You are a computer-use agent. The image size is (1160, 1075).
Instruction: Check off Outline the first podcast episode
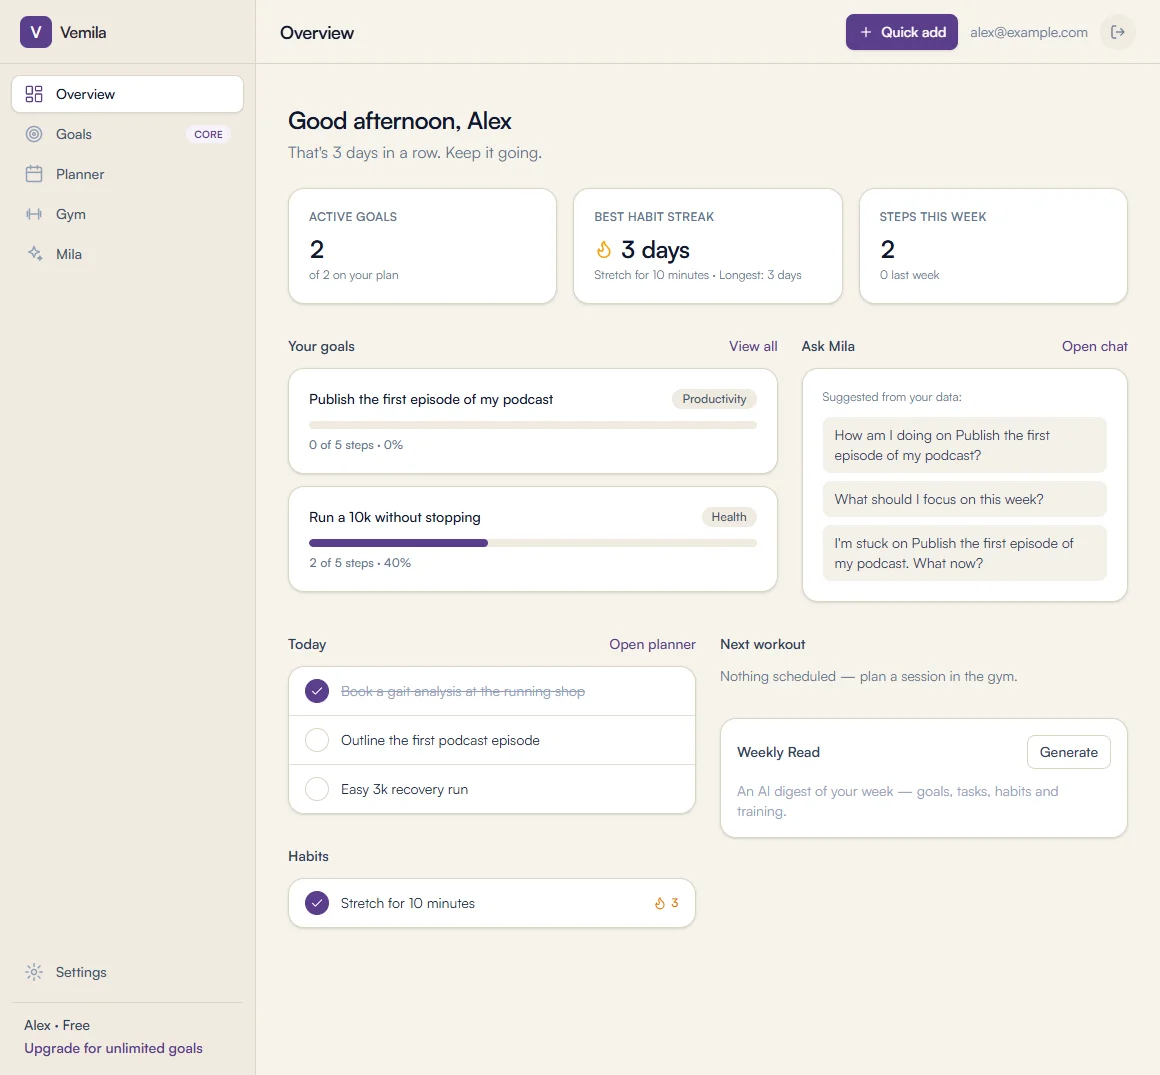[317, 740]
